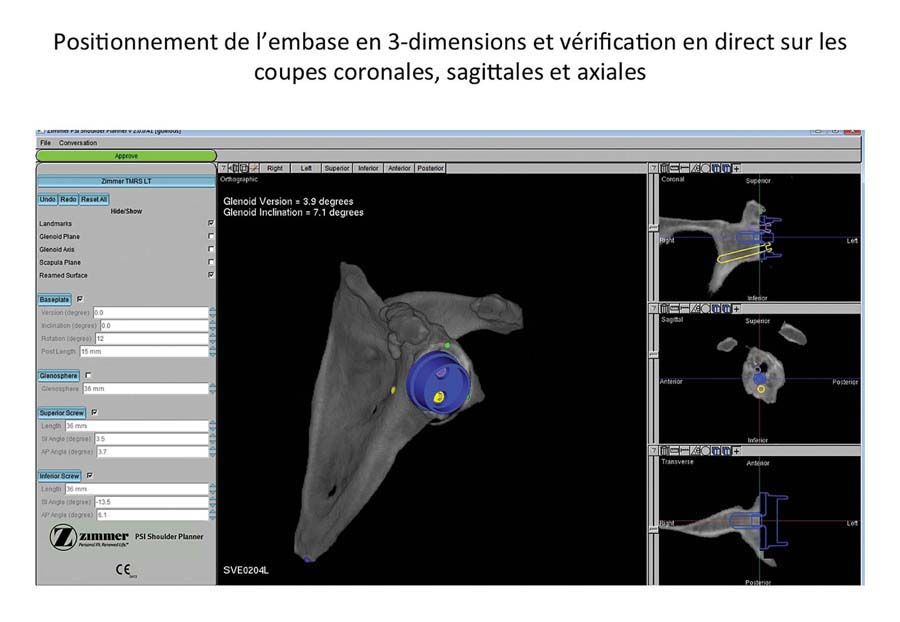Check the Glenosphere checkbox
This screenshot has height=622, width=900.
(88, 375)
